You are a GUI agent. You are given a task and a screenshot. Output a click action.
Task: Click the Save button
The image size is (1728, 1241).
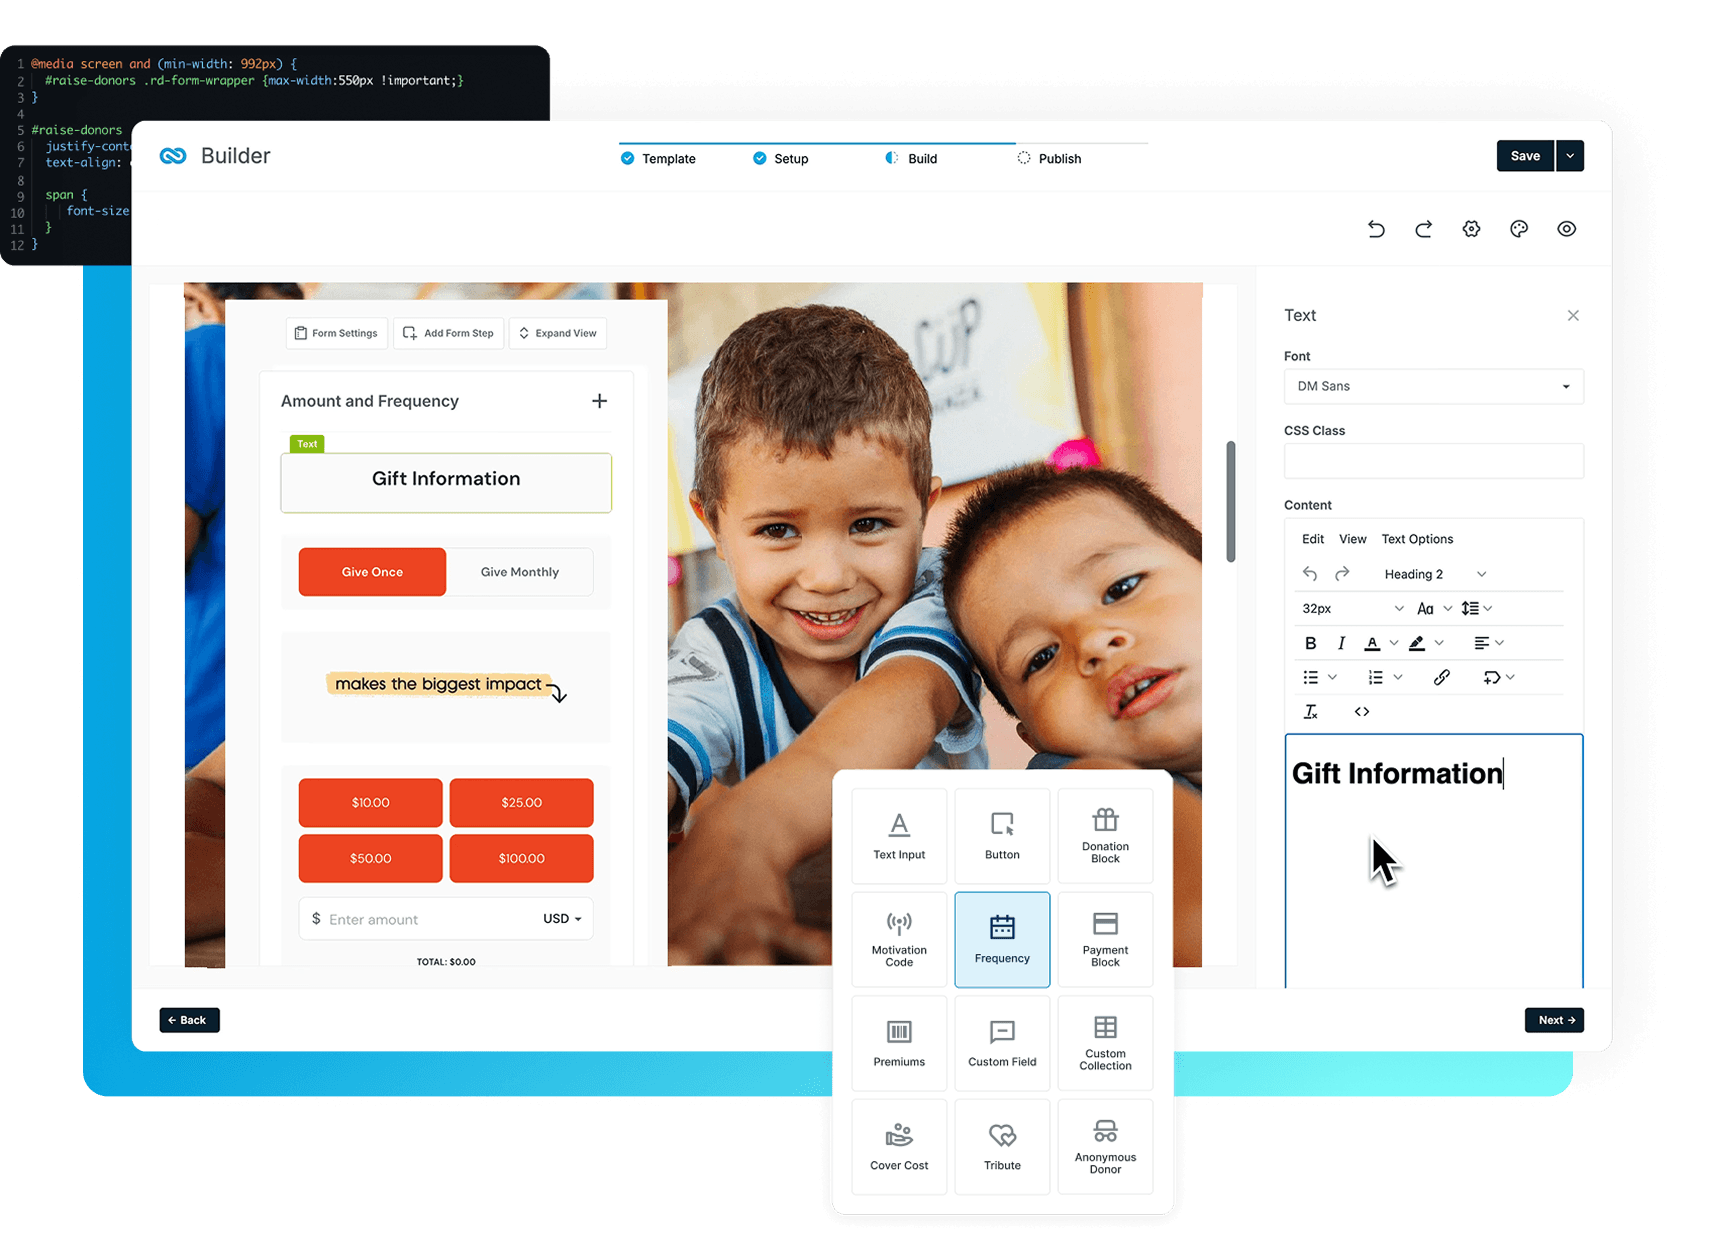click(1525, 156)
